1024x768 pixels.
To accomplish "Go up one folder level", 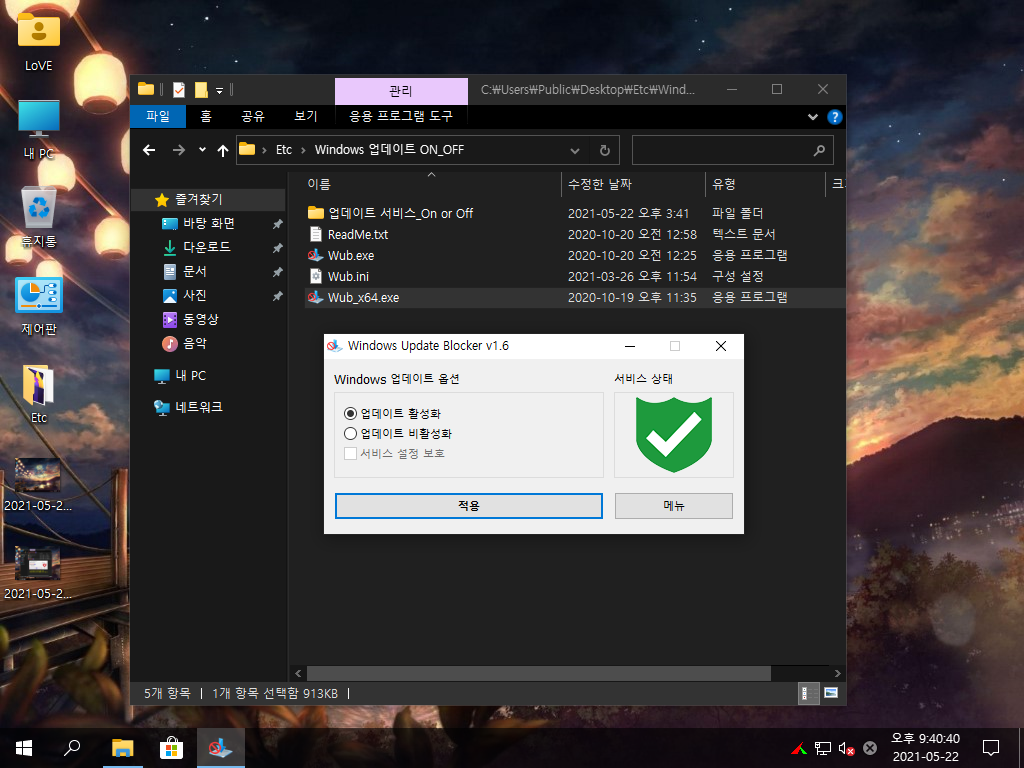I will click(x=223, y=150).
